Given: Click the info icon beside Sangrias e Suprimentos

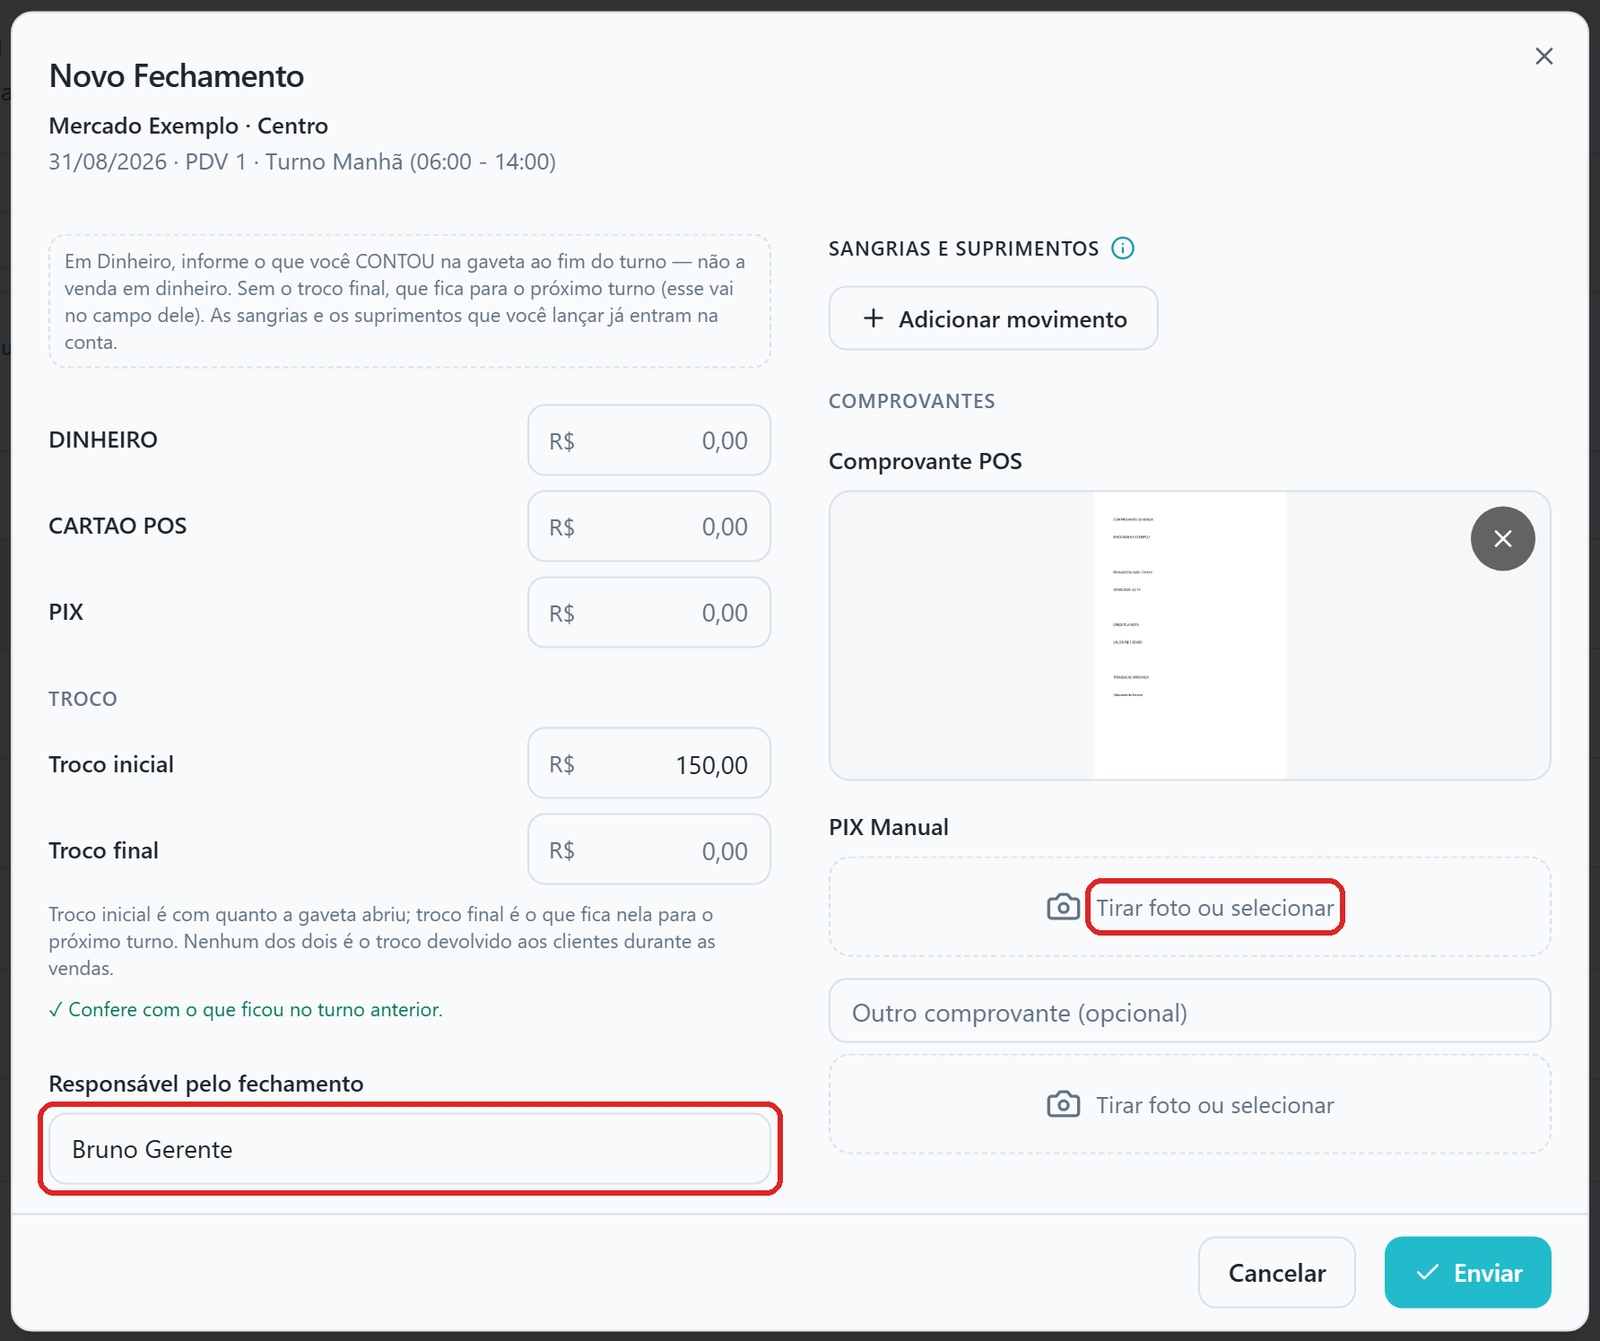Looking at the screenshot, I should click(1123, 248).
